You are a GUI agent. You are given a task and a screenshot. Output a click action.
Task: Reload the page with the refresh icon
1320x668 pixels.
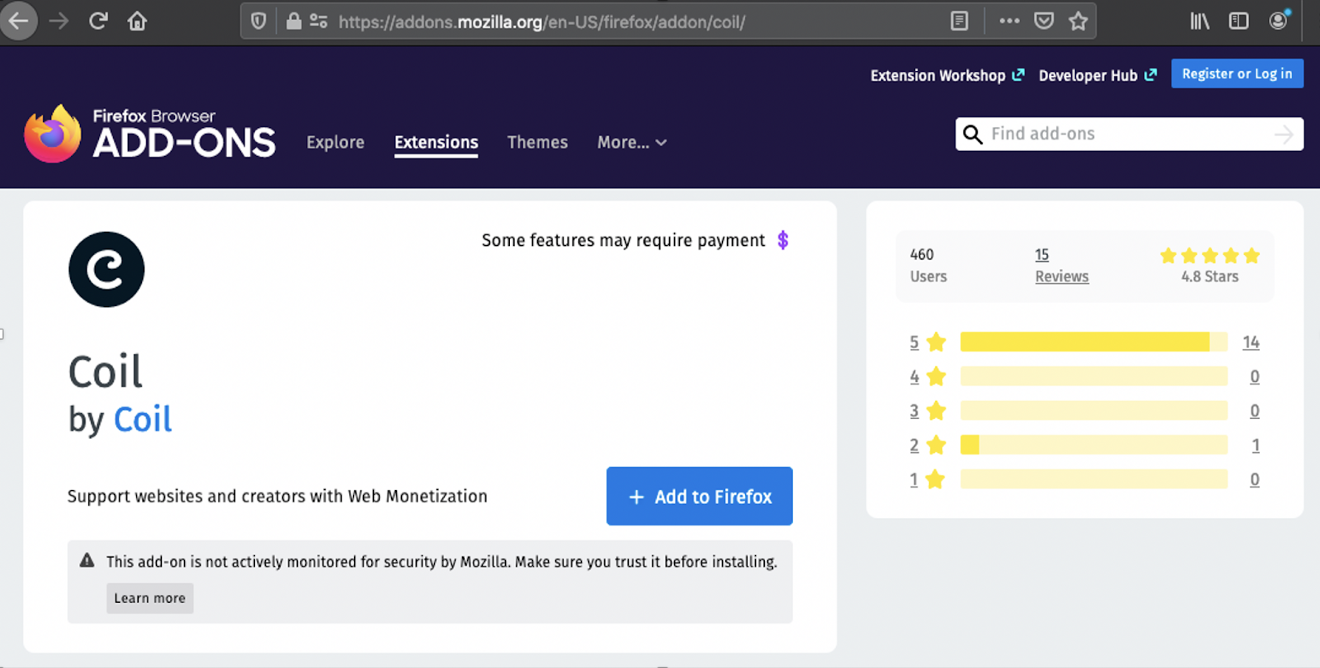[x=98, y=21]
